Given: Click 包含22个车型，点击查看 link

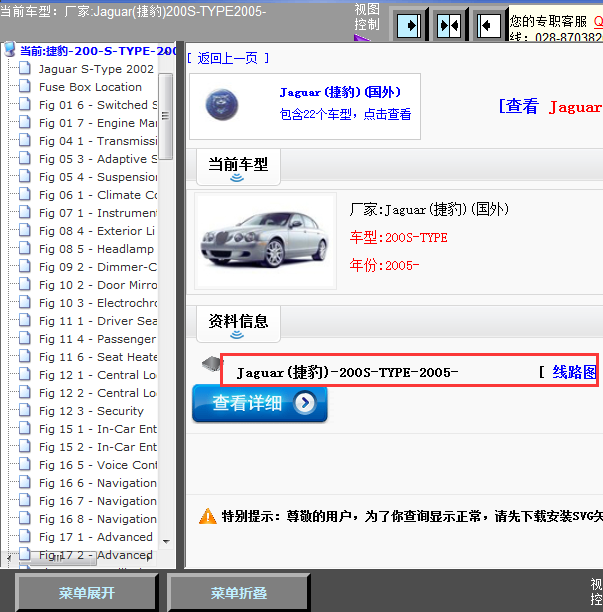Looking at the screenshot, I should click(345, 114).
